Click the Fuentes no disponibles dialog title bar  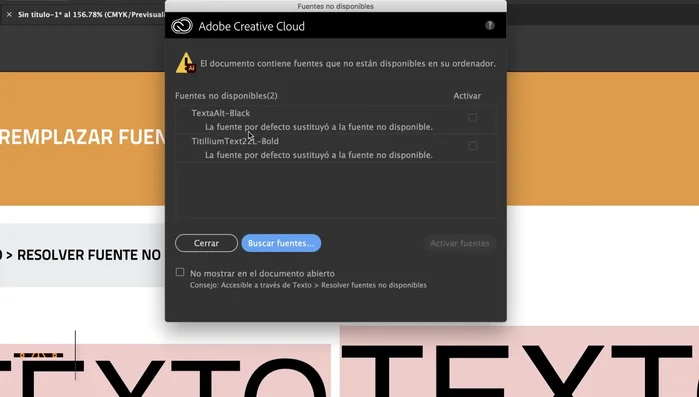336,6
